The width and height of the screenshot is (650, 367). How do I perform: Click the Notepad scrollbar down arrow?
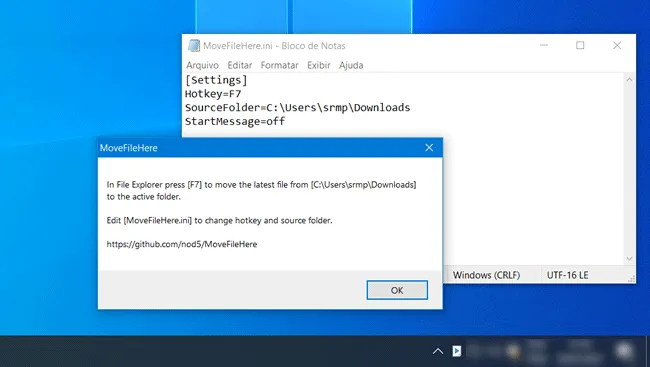[629, 258]
